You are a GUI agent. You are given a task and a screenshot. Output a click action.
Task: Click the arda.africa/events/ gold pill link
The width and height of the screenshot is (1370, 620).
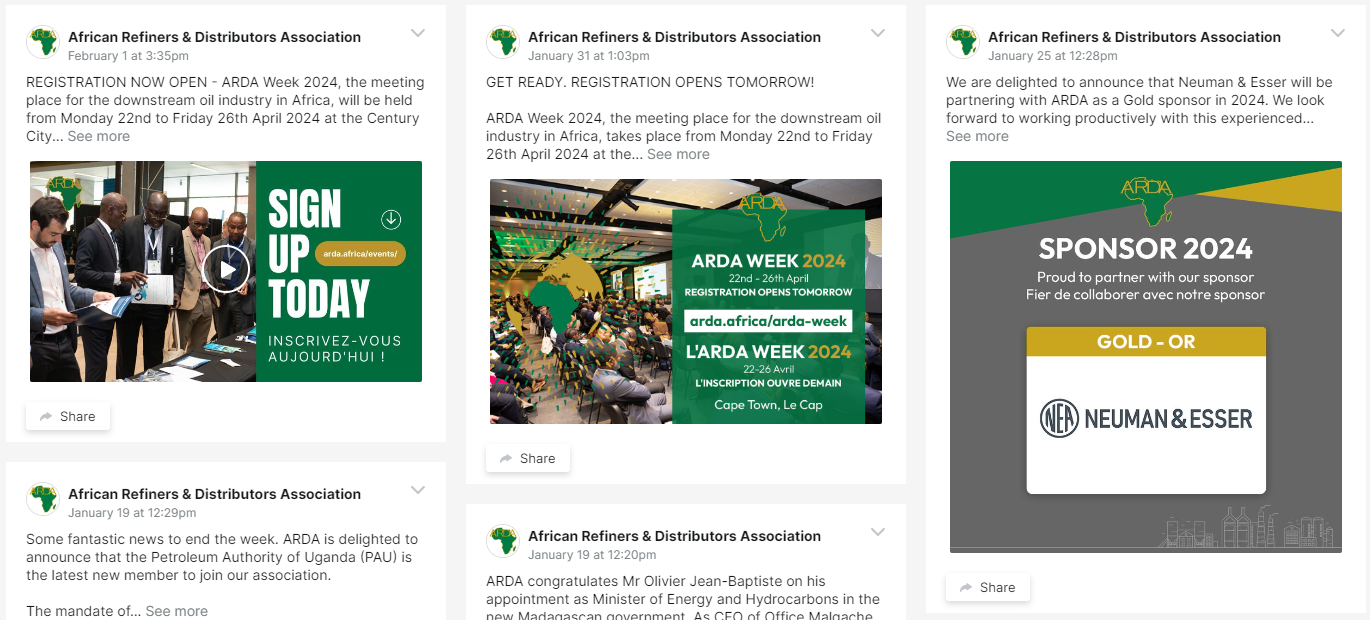[x=360, y=254]
